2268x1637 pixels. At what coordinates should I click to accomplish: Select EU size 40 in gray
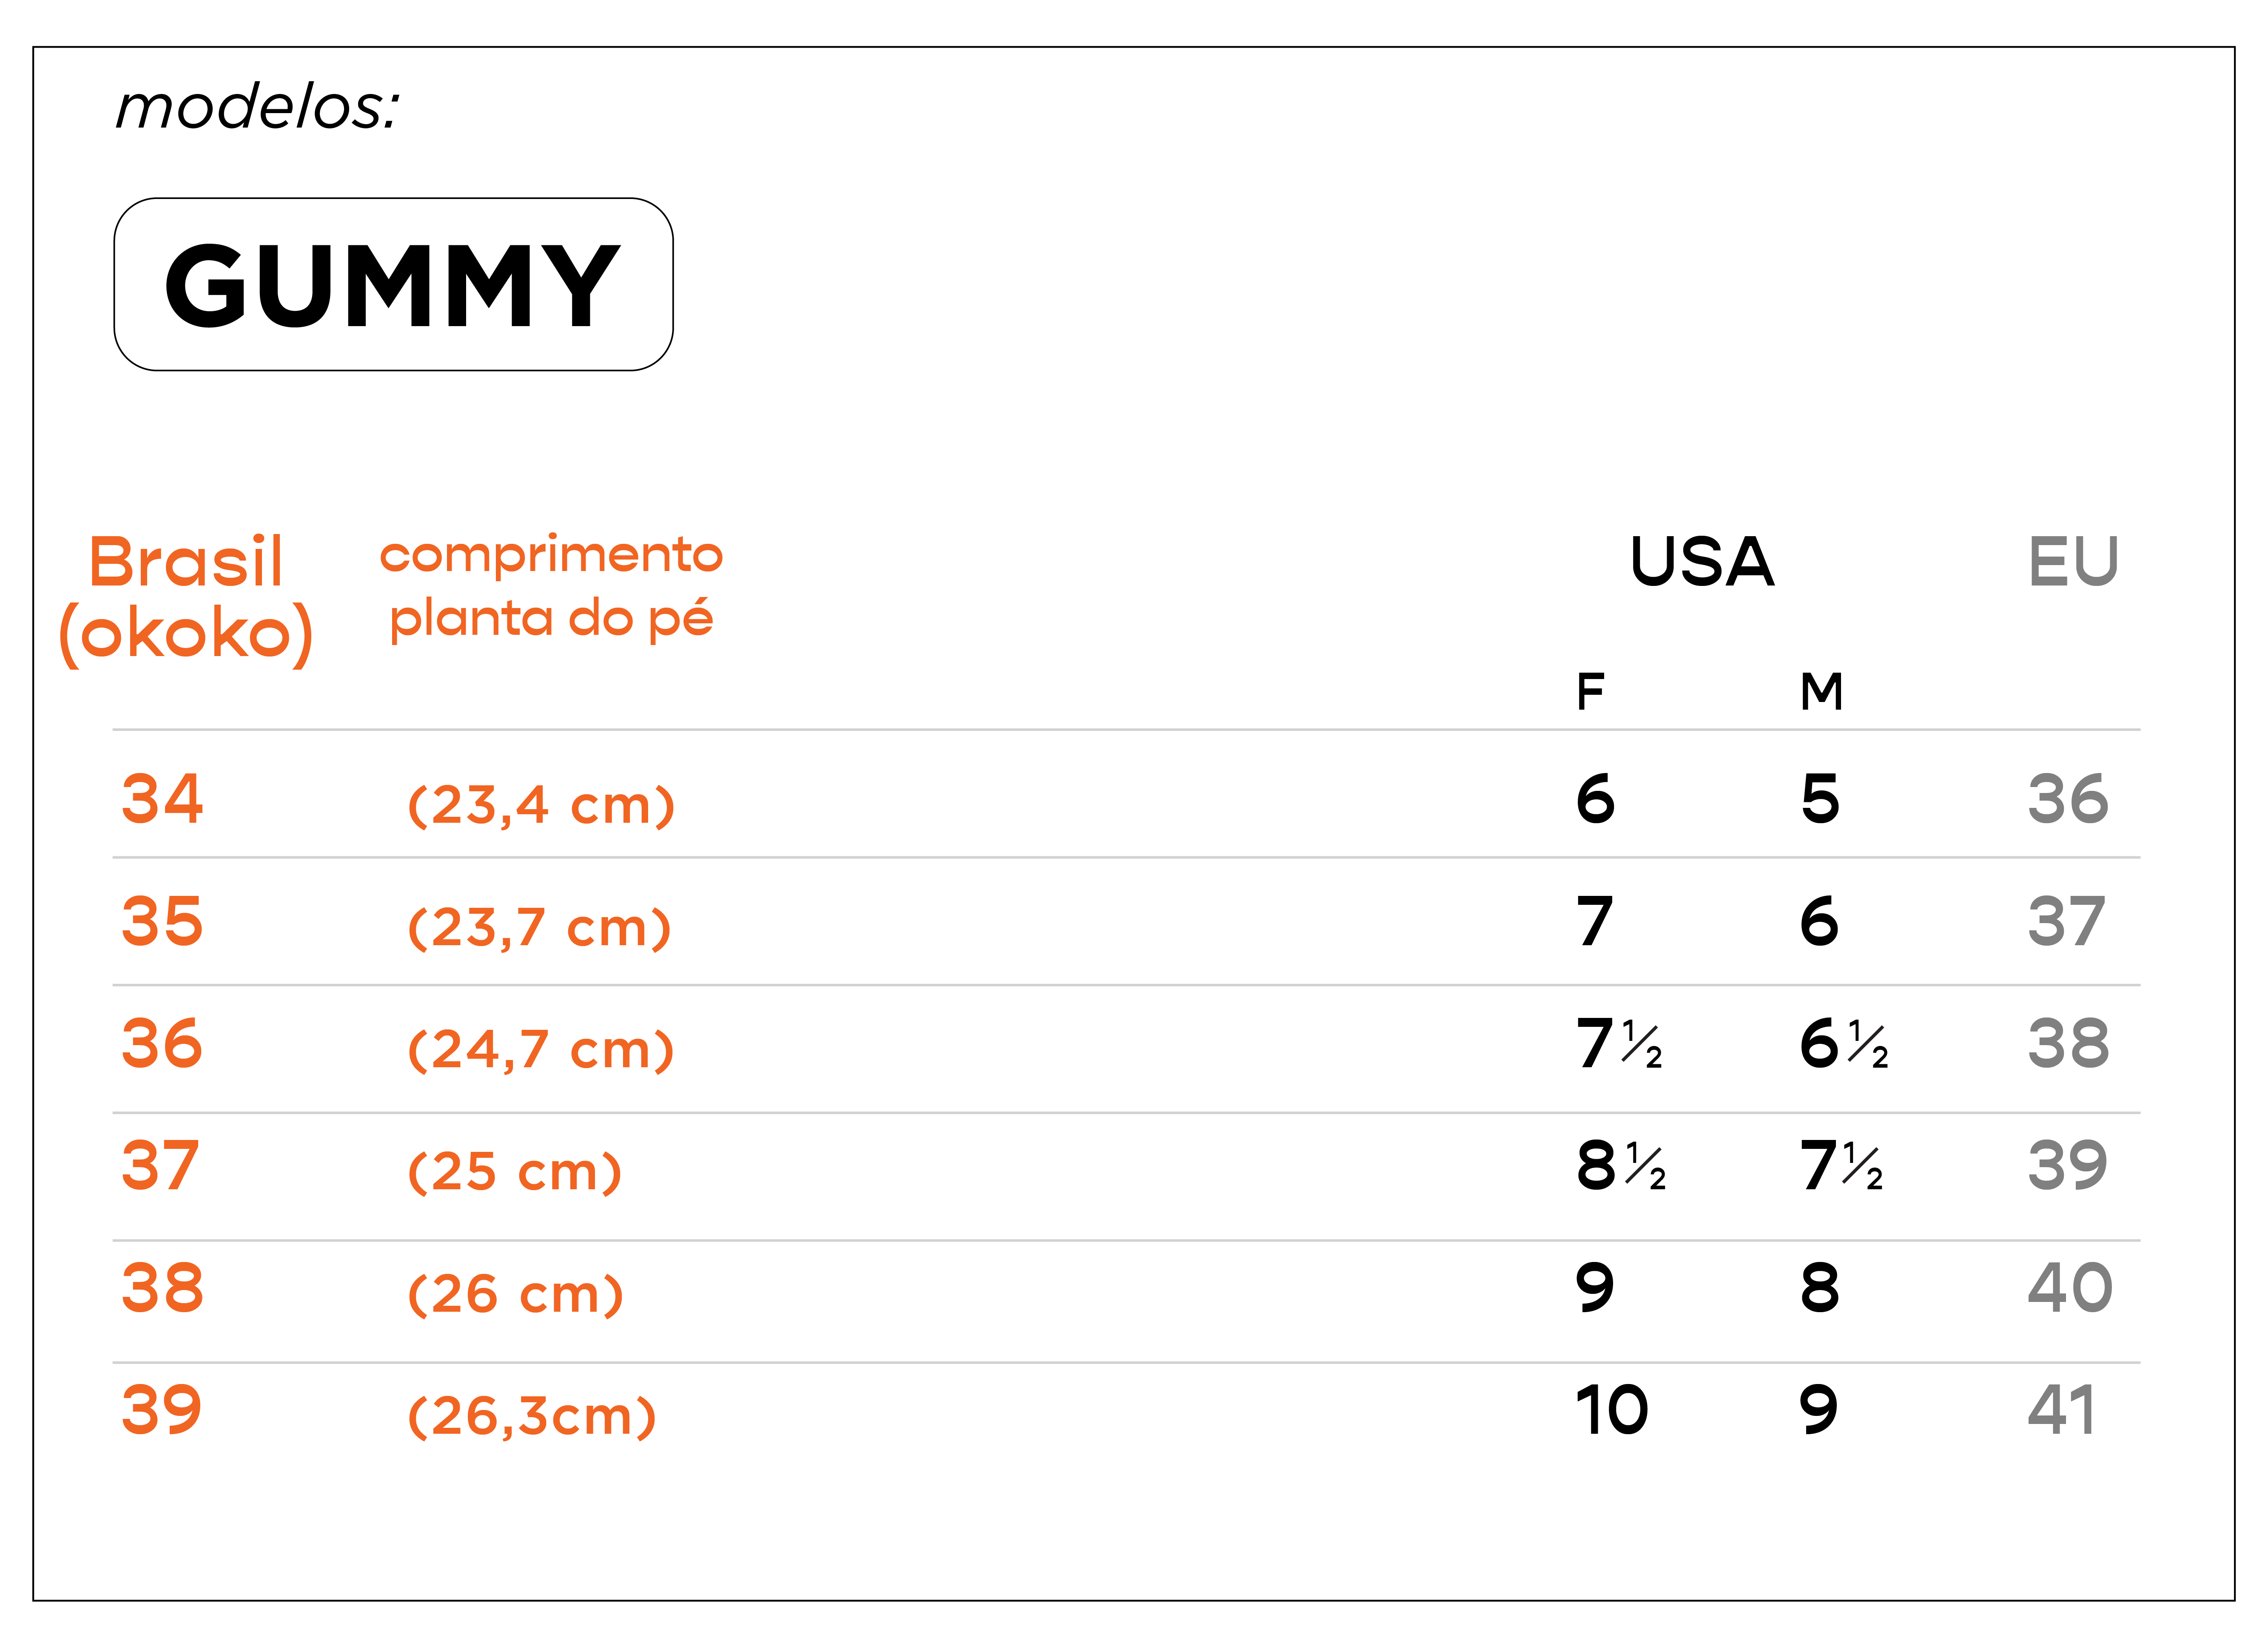2070,1287
